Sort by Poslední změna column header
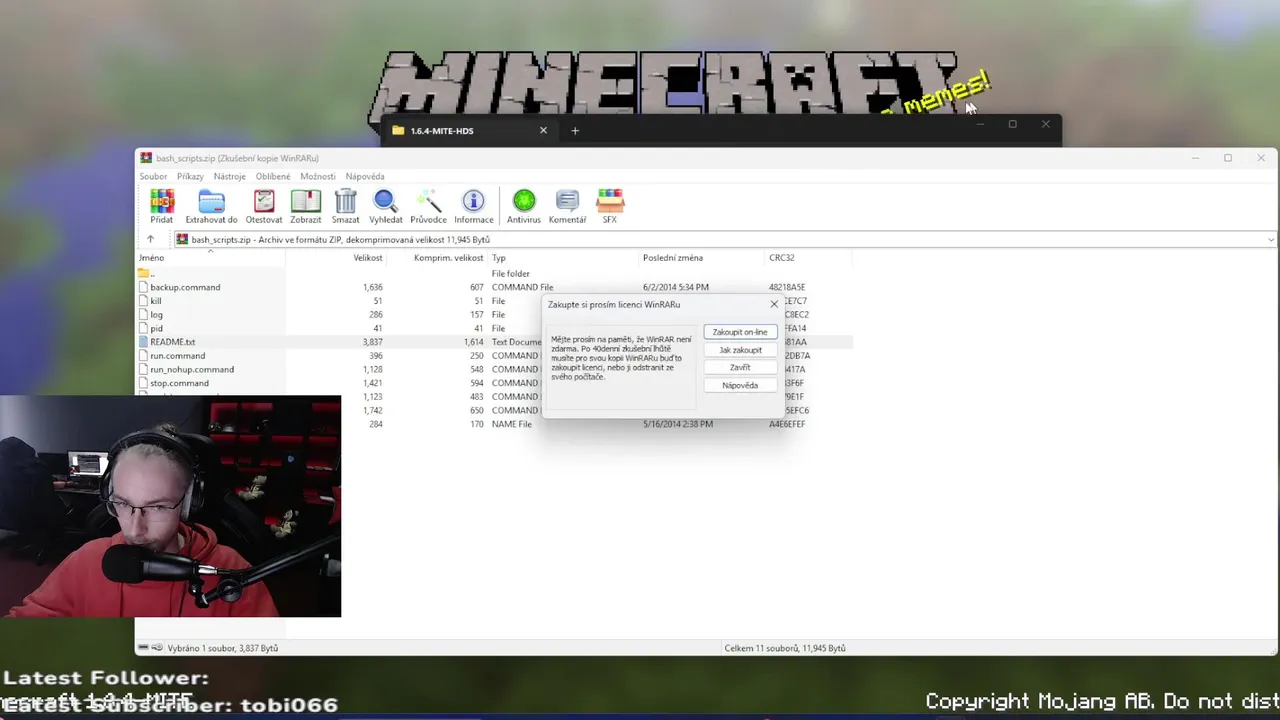1280x720 pixels. pyautogui.click(x=702, y=257)
